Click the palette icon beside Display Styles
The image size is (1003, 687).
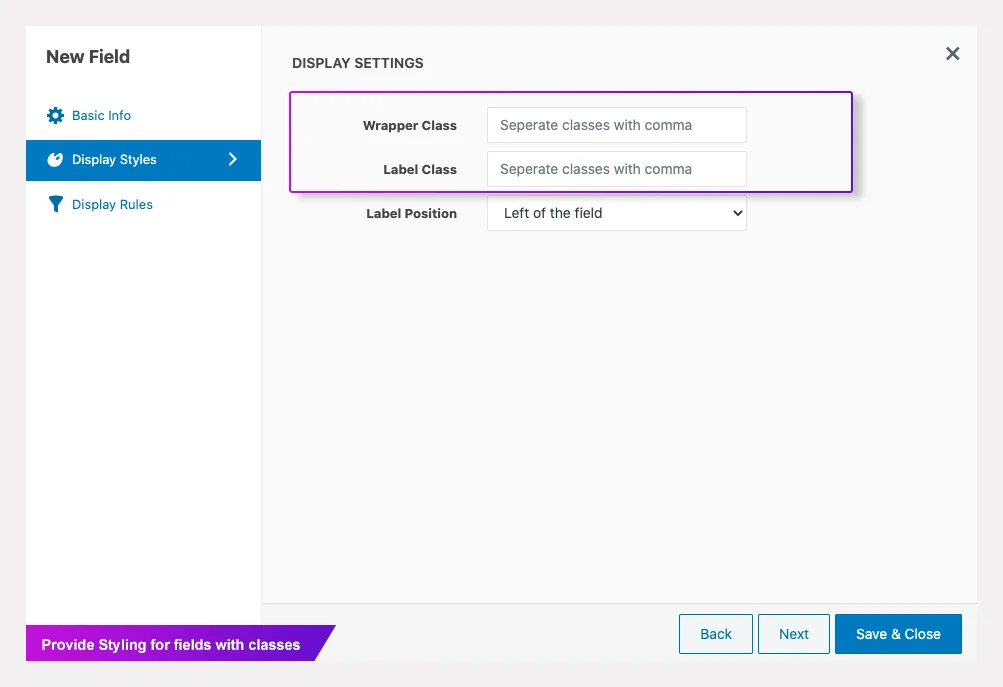point(55,160)
